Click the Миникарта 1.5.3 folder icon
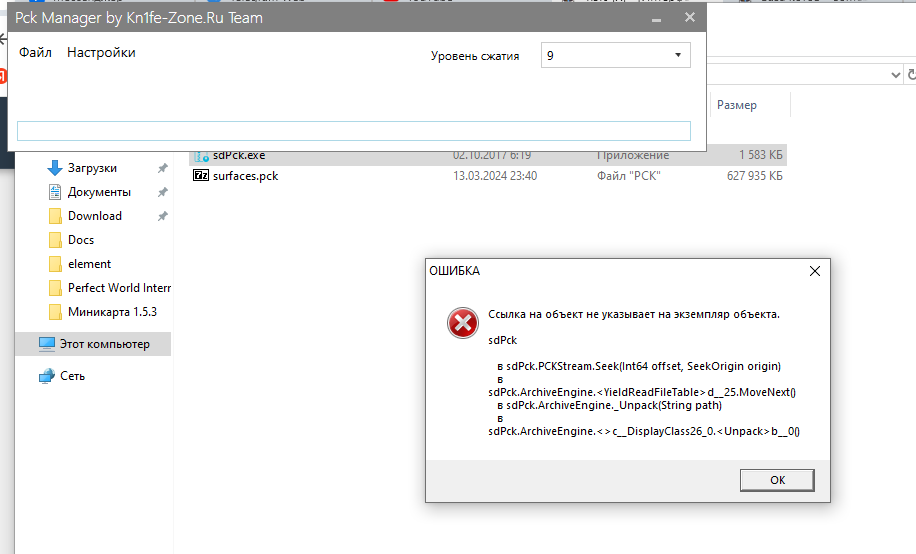 click(56, 312)
